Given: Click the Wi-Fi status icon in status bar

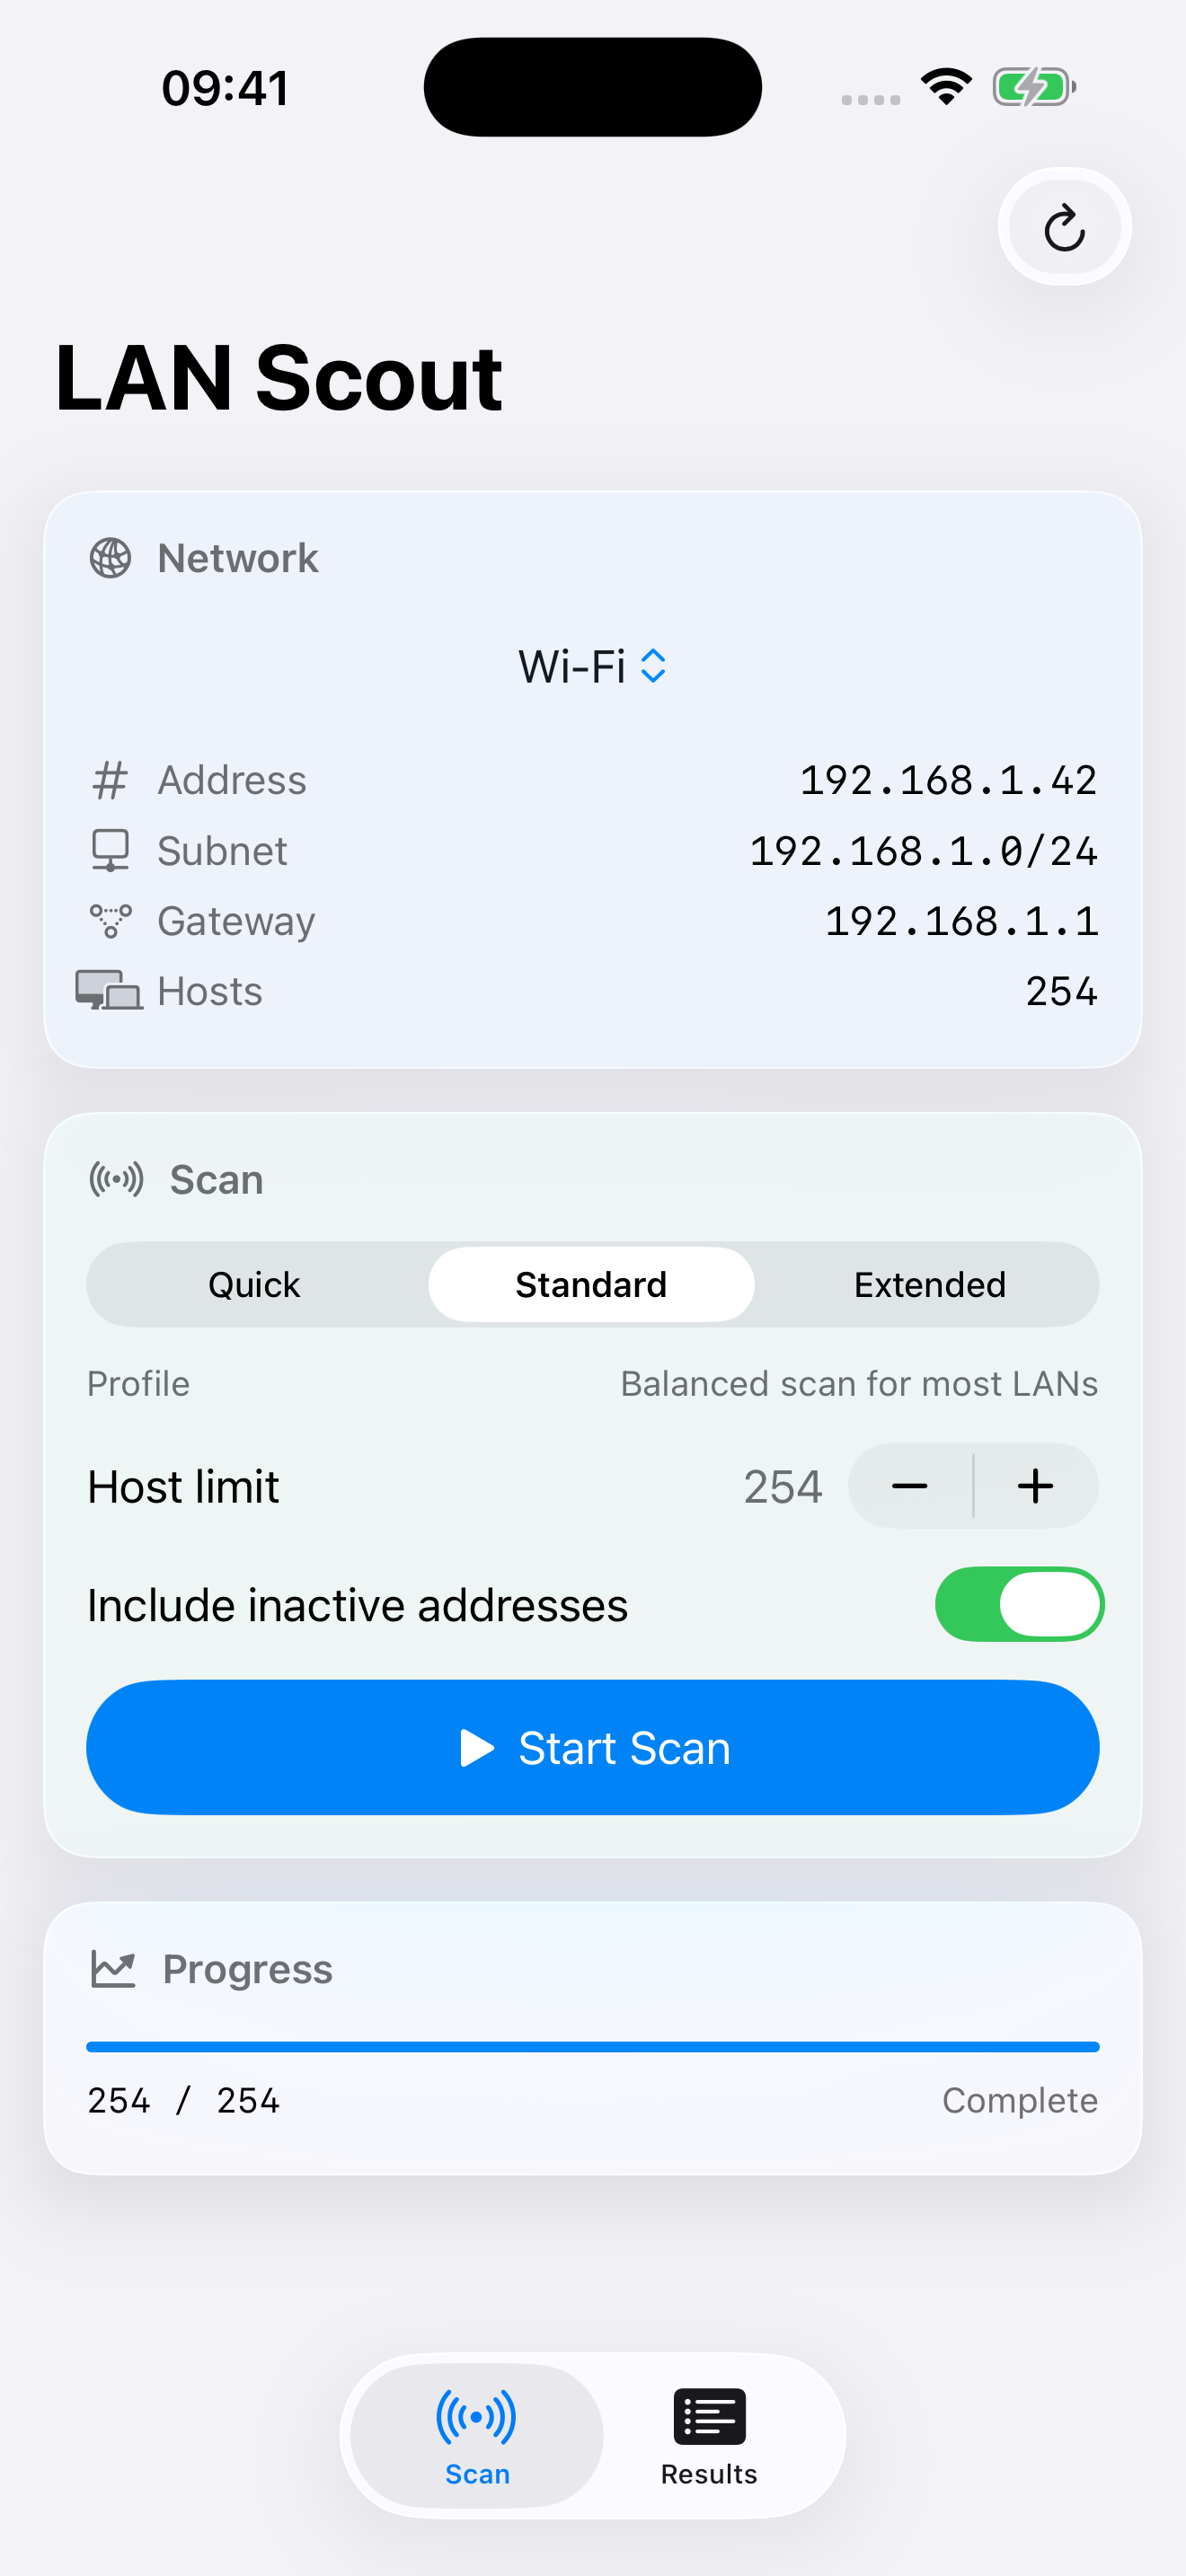Looking at the screenshot, I should point(947,87).
